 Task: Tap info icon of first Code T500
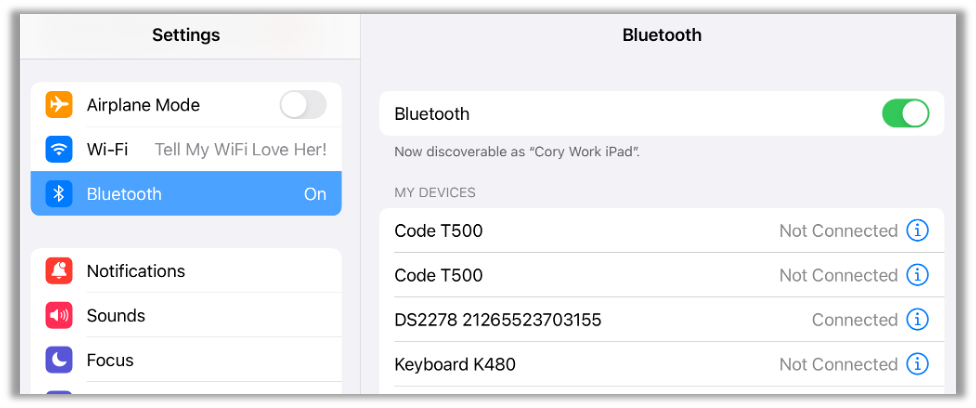click(917, 231)
